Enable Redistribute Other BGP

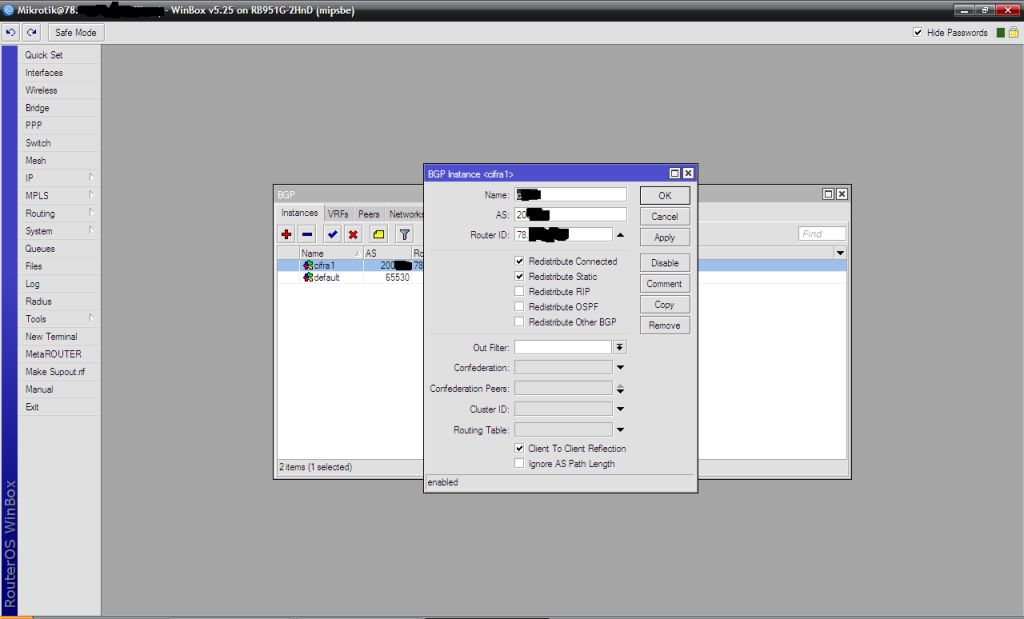(519, 321)
